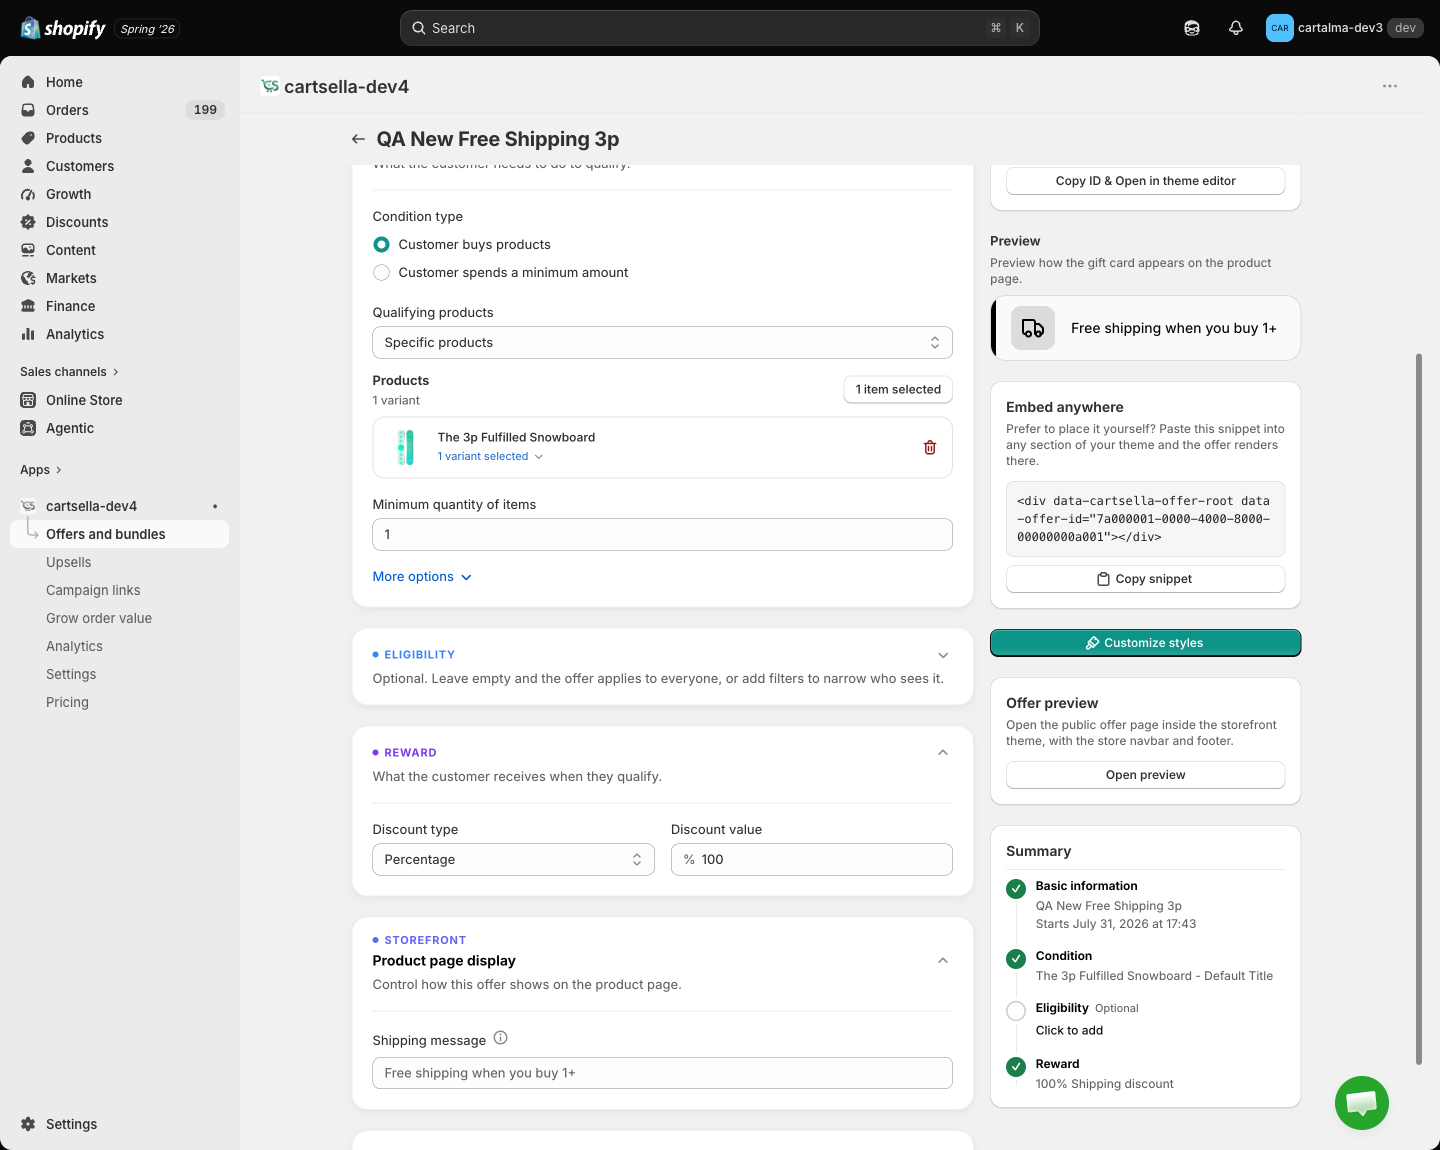Screen dimensions: 1440x1150
Task: Click the Customers person icon
Action: (x=28, y=166)
